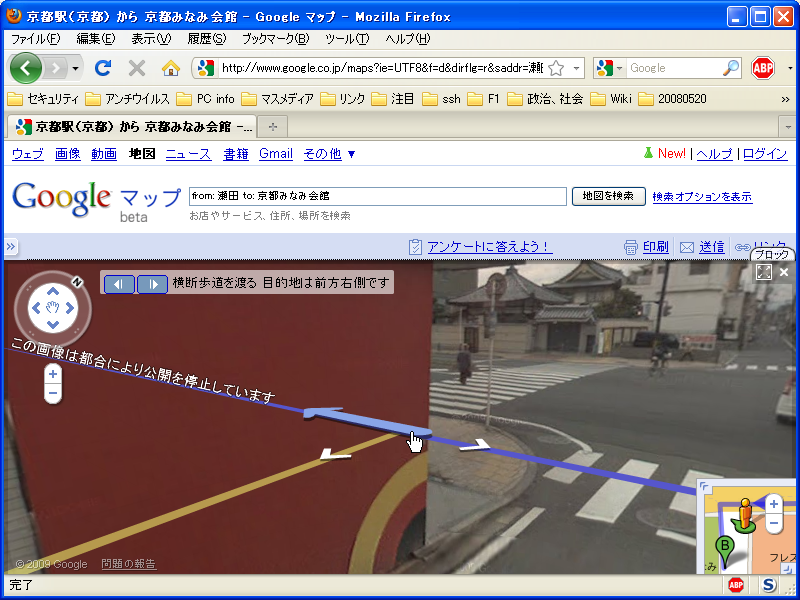Open the Adblock Plus dropdown arrow
This screenshot has width=800, height=600.
click(790, 68)
